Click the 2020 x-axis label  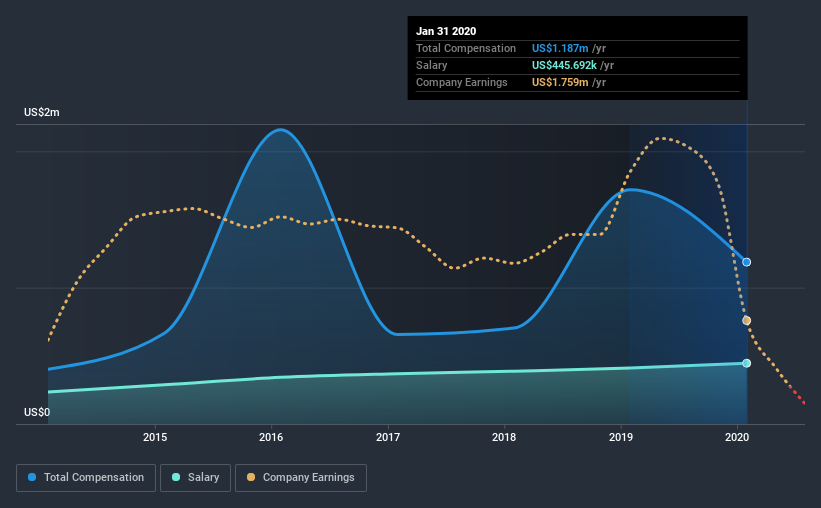tap(737, 437)
